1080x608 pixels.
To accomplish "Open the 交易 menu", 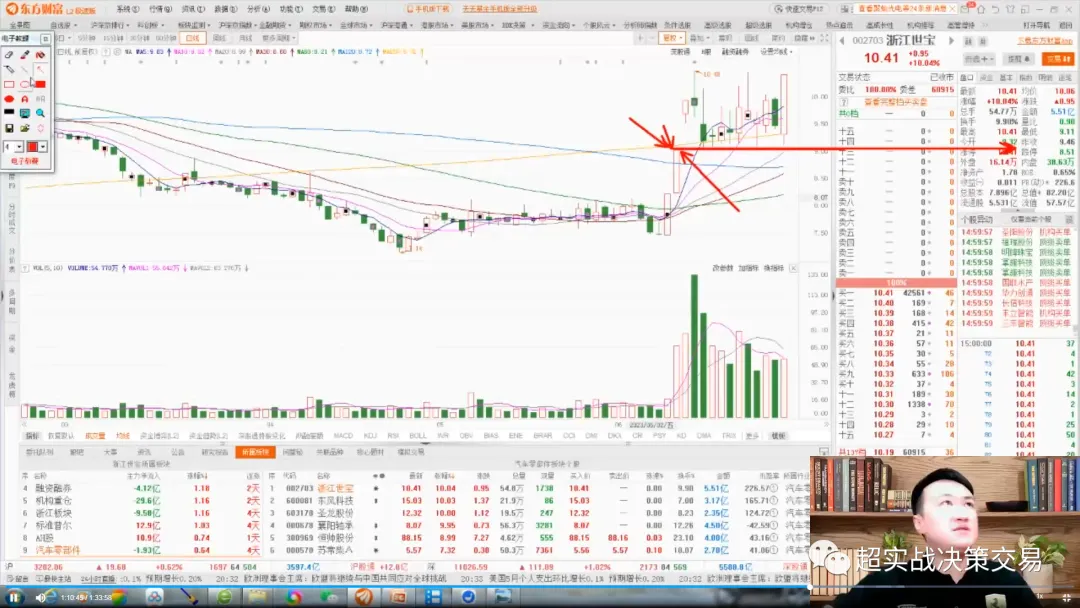I will pos(323,9).
